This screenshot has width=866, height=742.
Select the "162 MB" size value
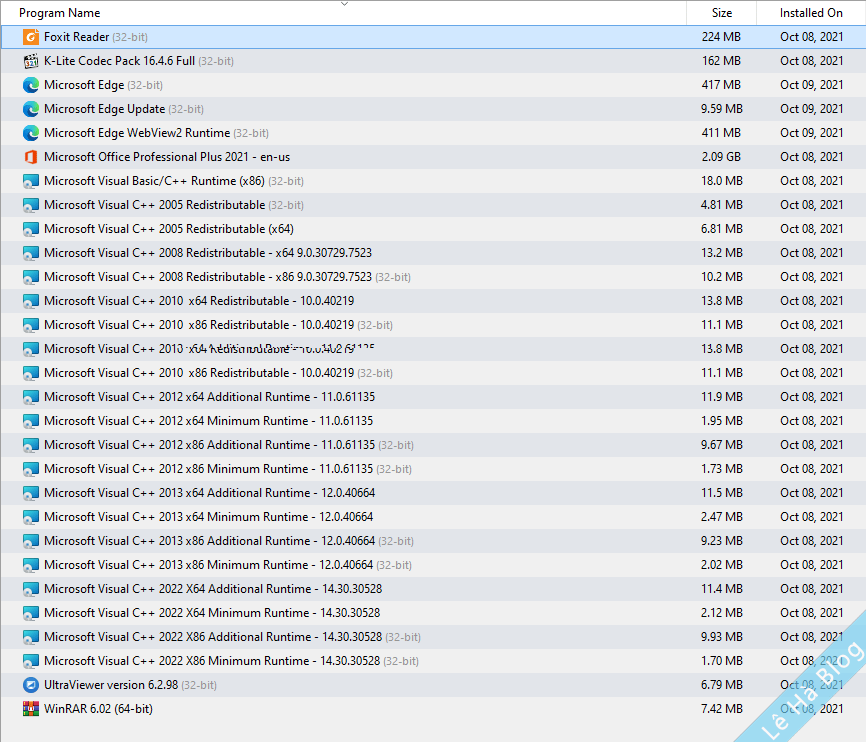(721, 61)
